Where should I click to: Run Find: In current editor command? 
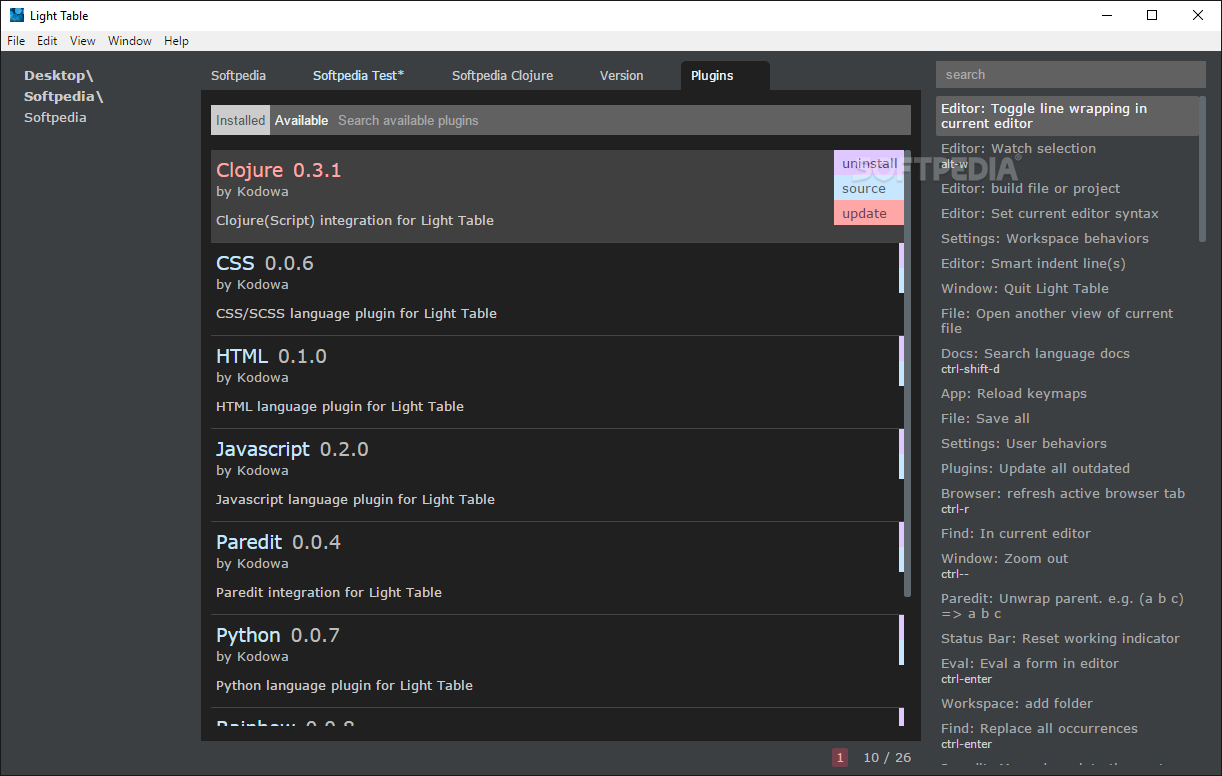click(1068, 533)
